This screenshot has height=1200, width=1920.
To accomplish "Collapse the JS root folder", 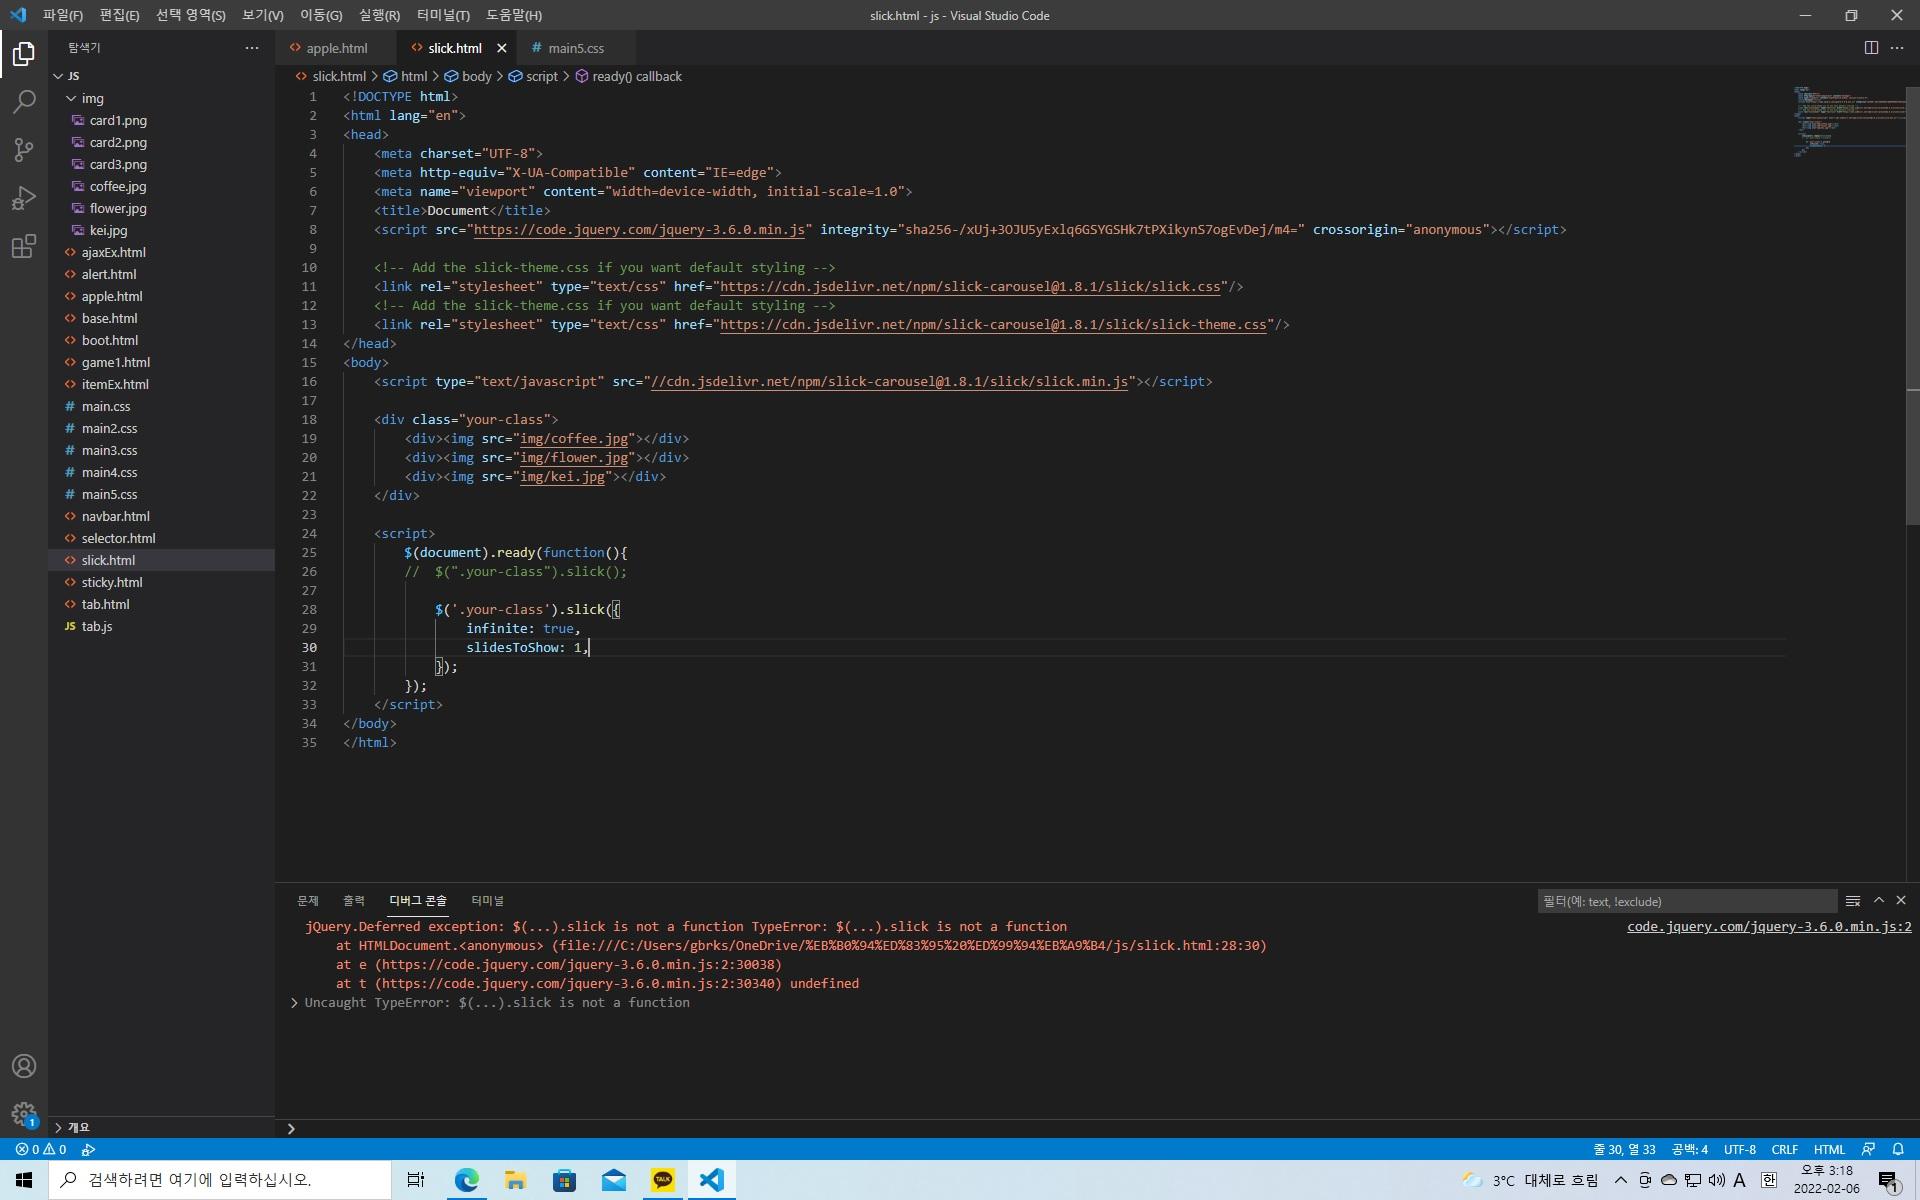I will 161,76.
